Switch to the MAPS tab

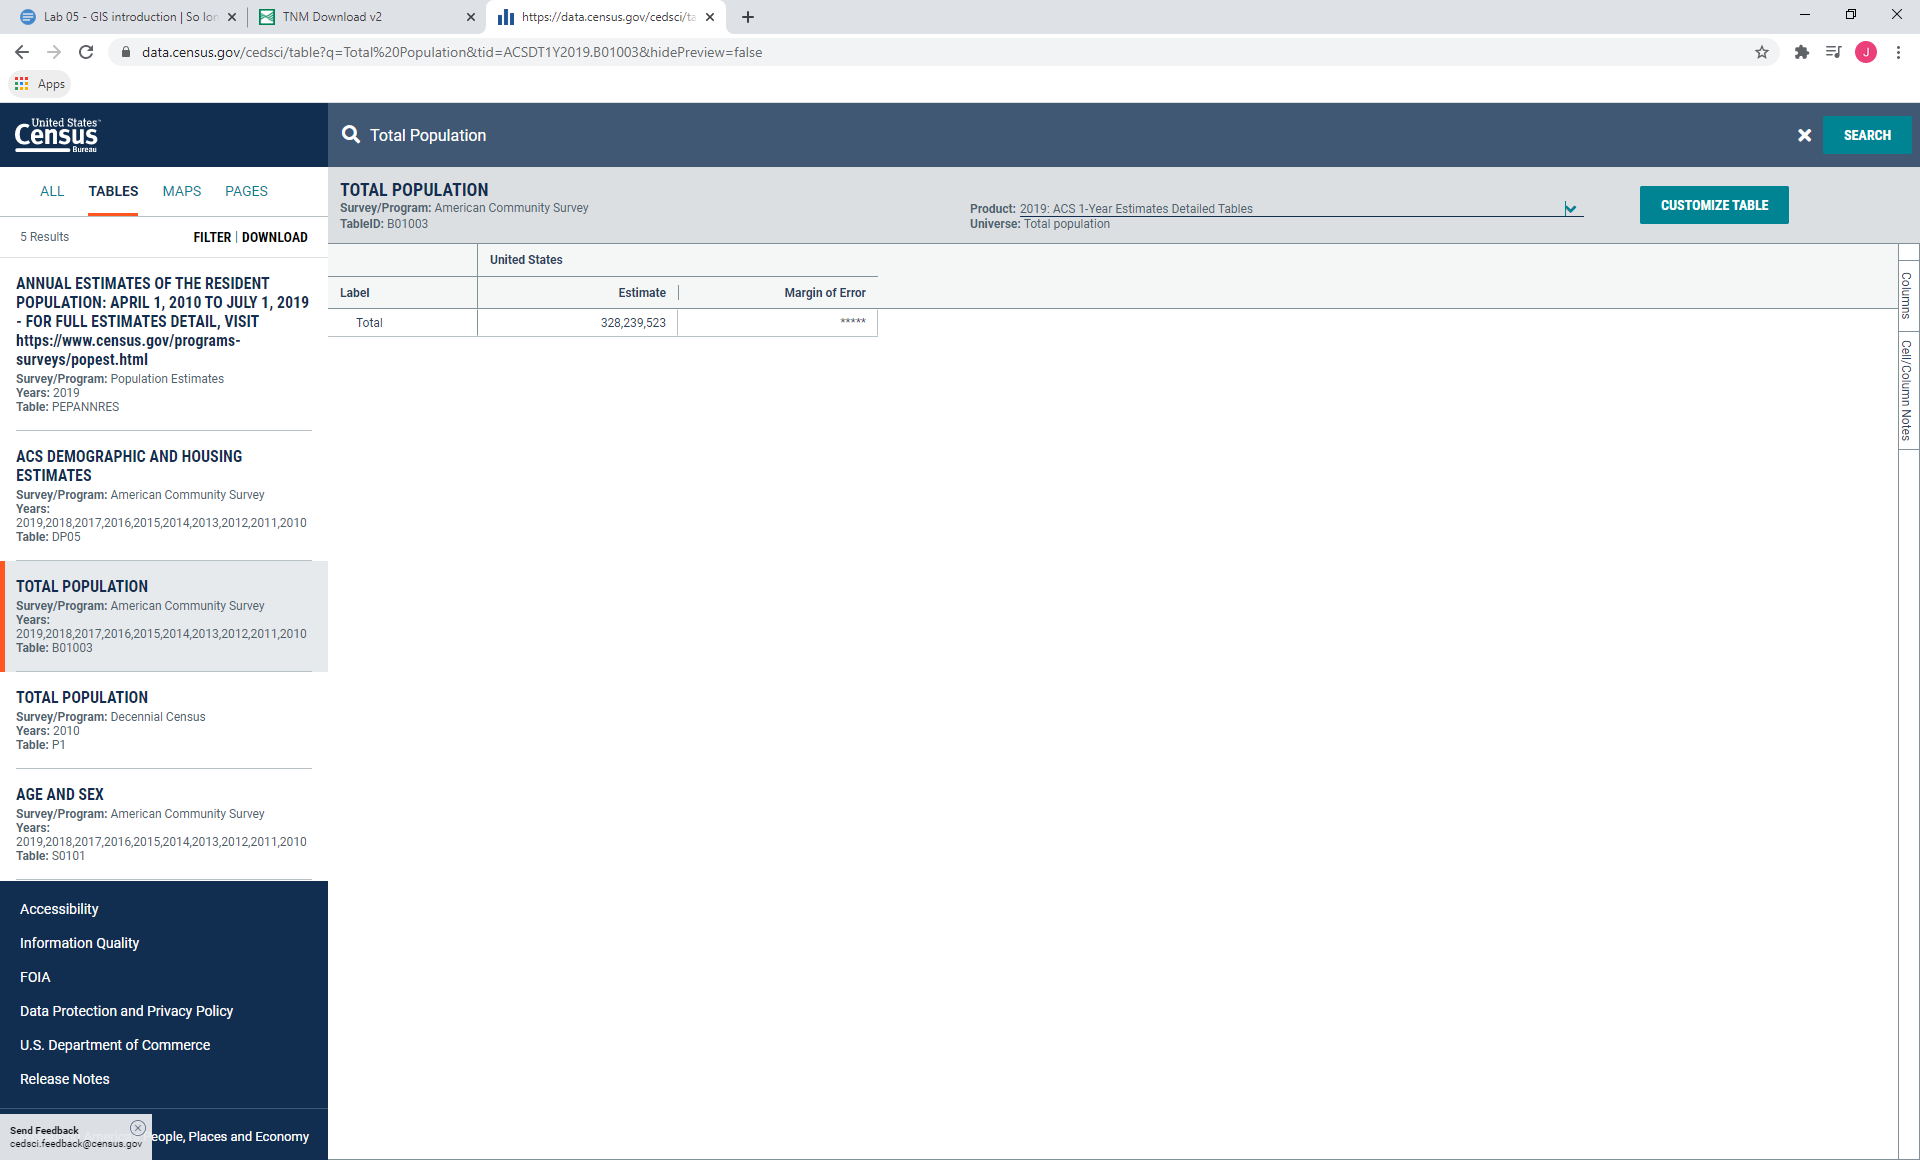coord(182,191)
